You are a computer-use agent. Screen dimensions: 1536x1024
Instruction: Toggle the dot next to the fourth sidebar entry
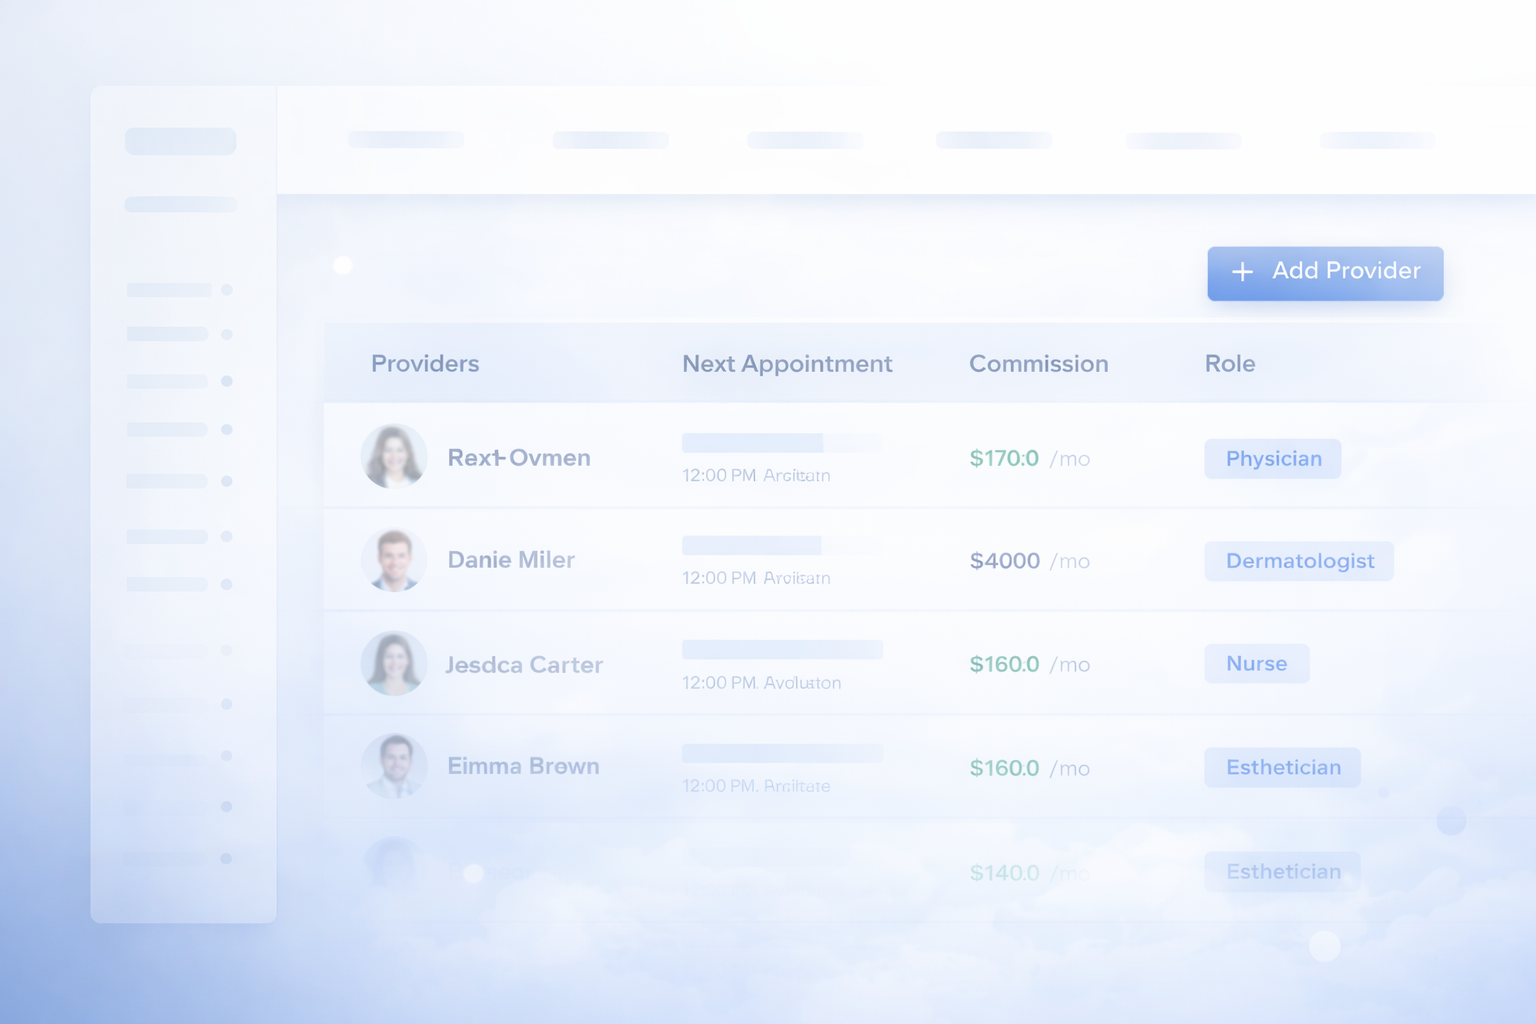225,429
